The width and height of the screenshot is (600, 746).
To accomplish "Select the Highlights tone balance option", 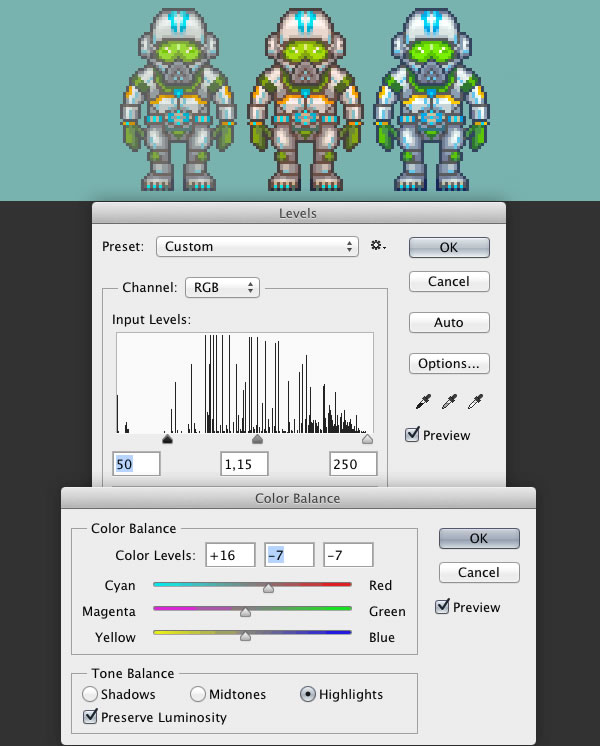I will [x=308, y=694].
